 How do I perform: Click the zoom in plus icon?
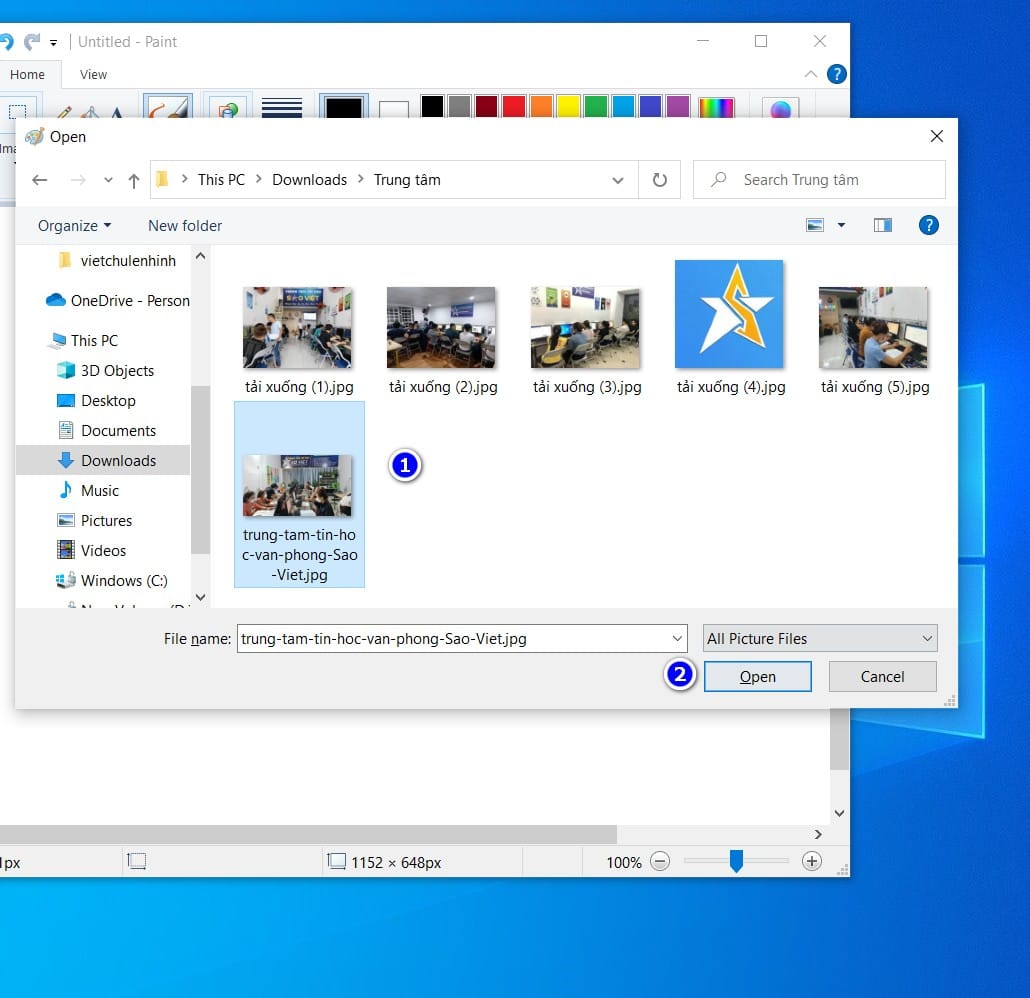[x=811, y=861]
